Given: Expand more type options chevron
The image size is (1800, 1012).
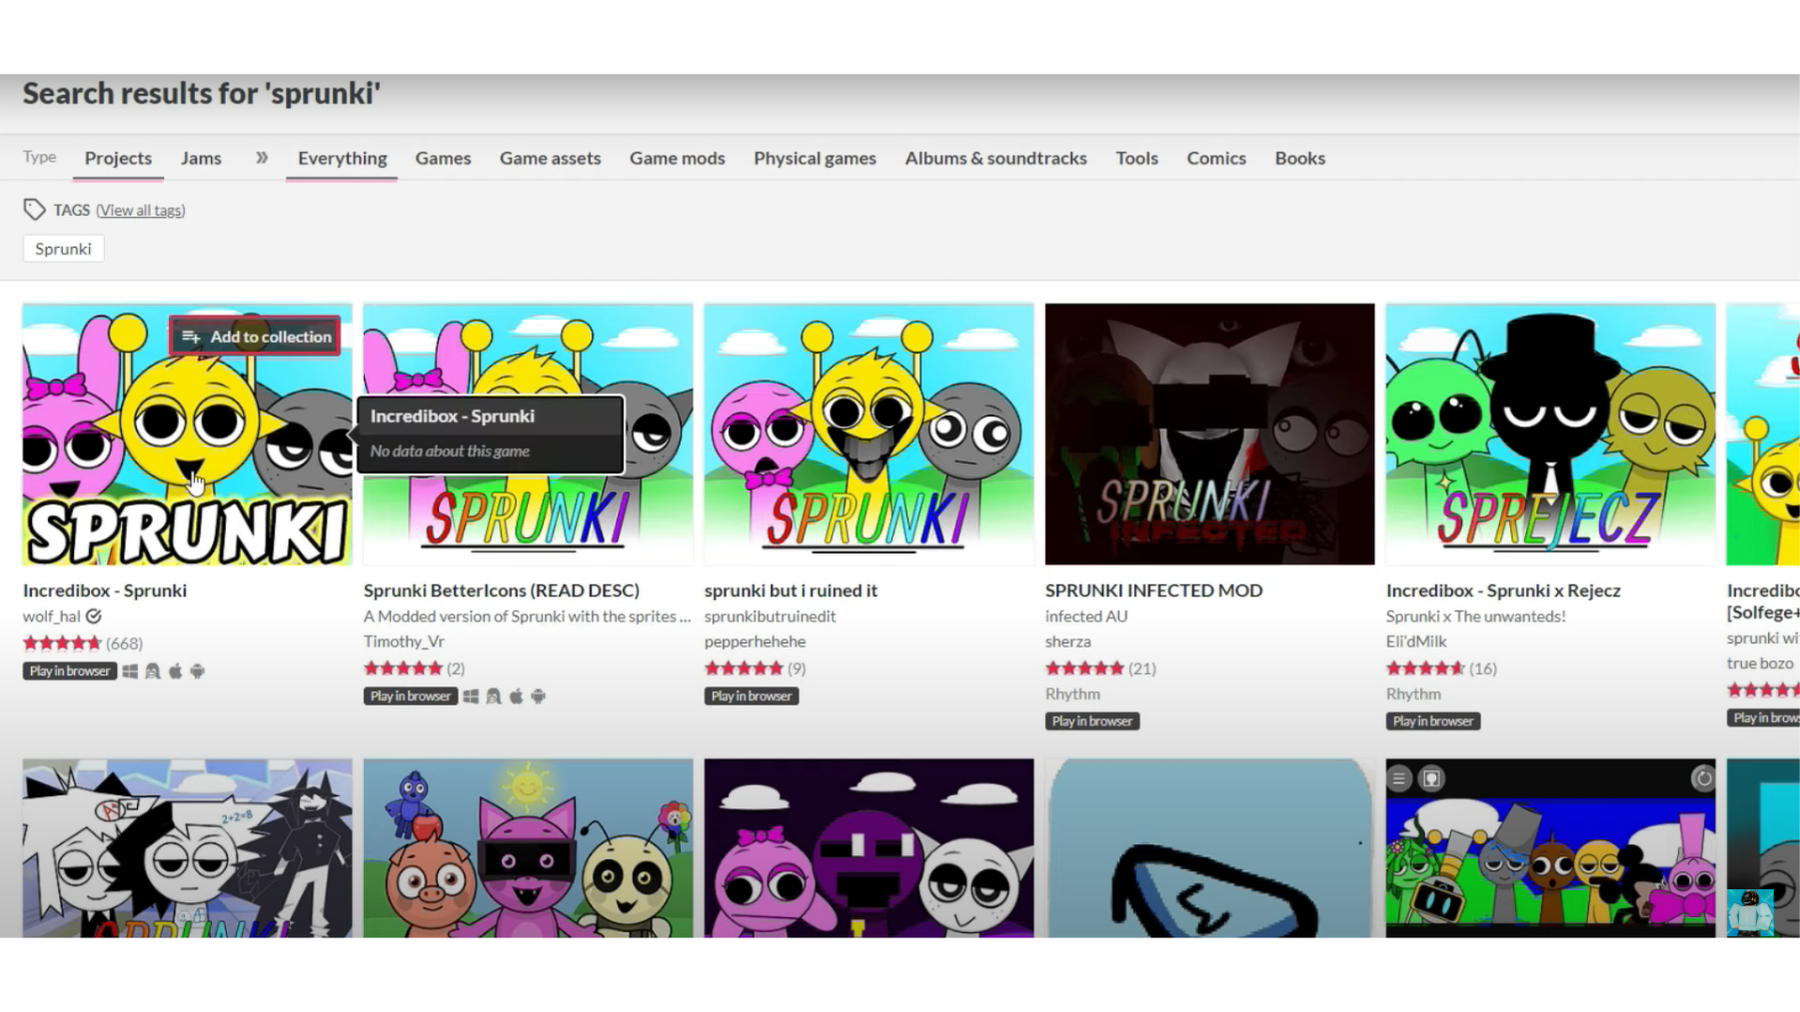Looking at the screenshot, I should tap(261, 157).
